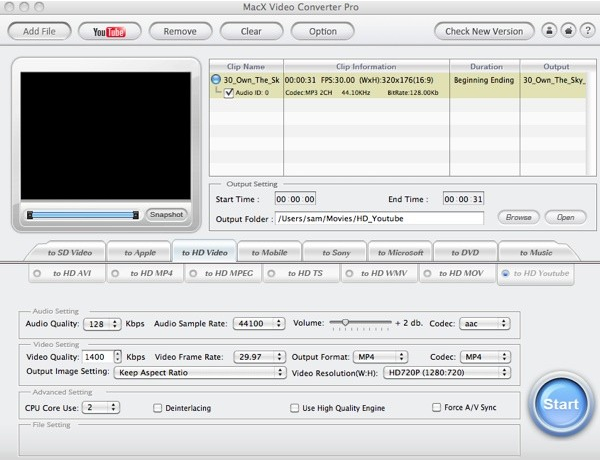Click the right trim handle on preview bar
Screen dimensions: 600x460
click(135, 215)
